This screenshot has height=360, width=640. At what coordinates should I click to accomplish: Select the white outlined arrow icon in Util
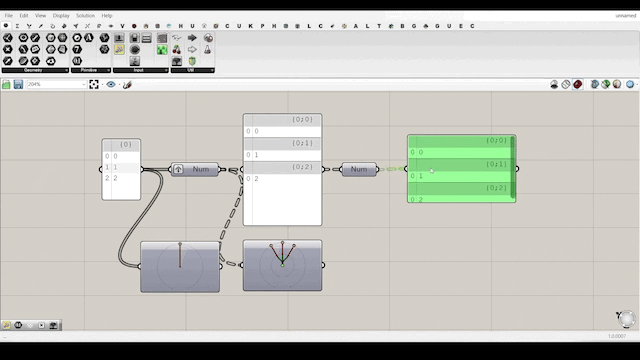[192, 50]
